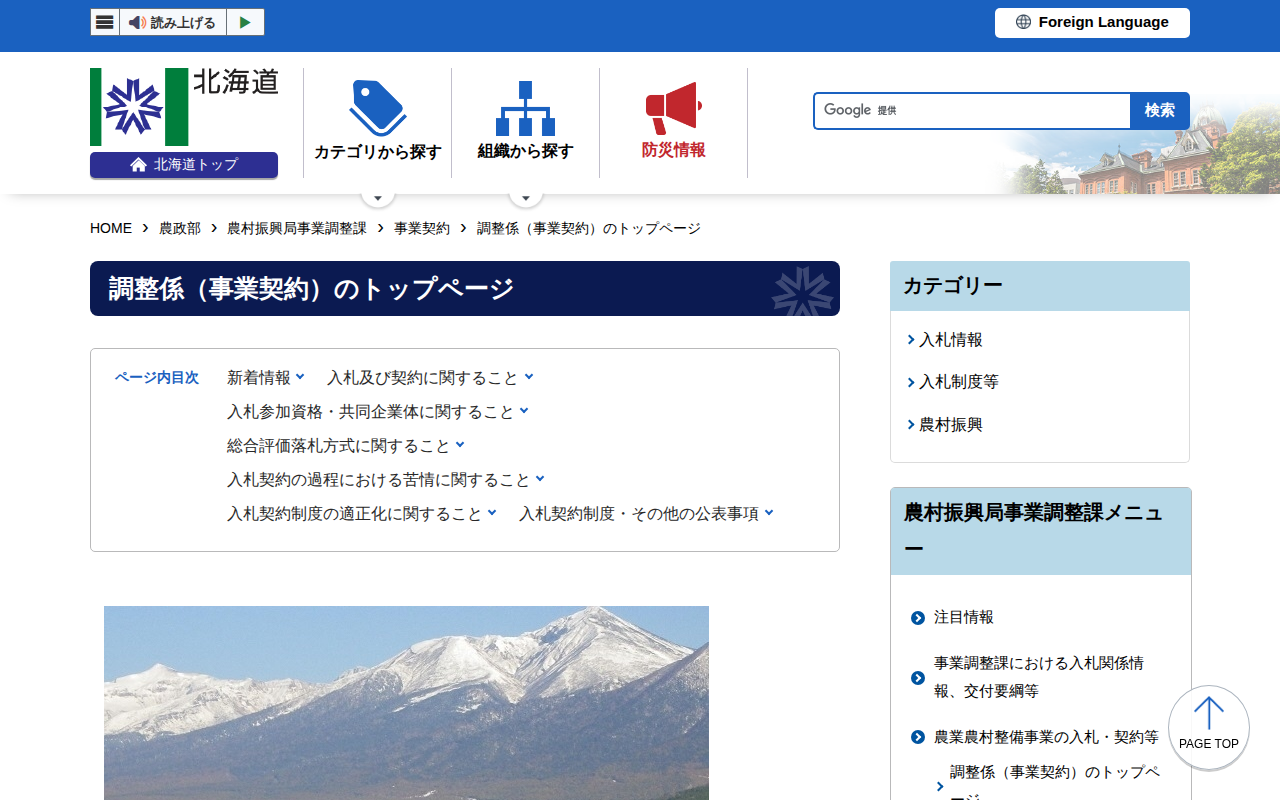This screenshot has width=1280, height=800.
Task: Open 事業調整課における入札関係情報、交付要綱等 menu item
Action: [x=1039, y=677]
